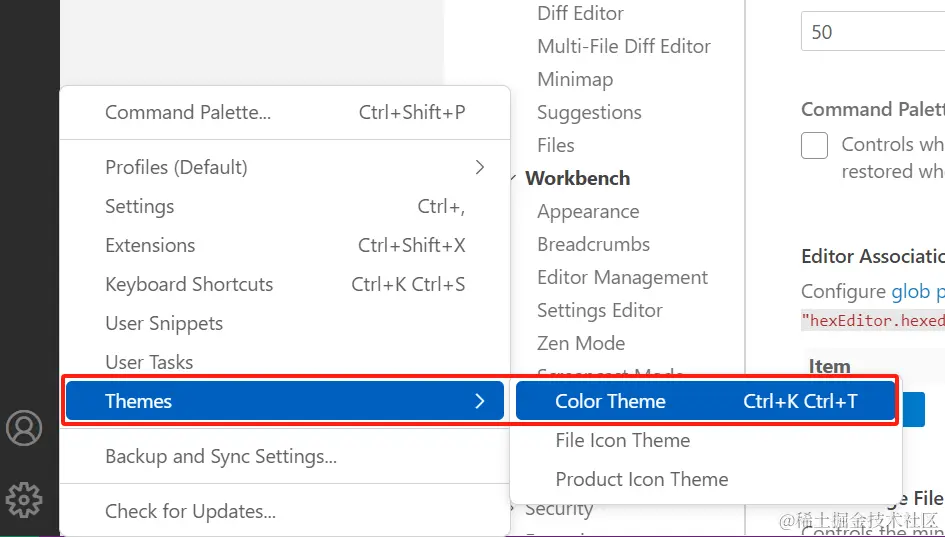945x537 pixels.
Task: Click the Manage gear icon
Action: coord(24,498)
